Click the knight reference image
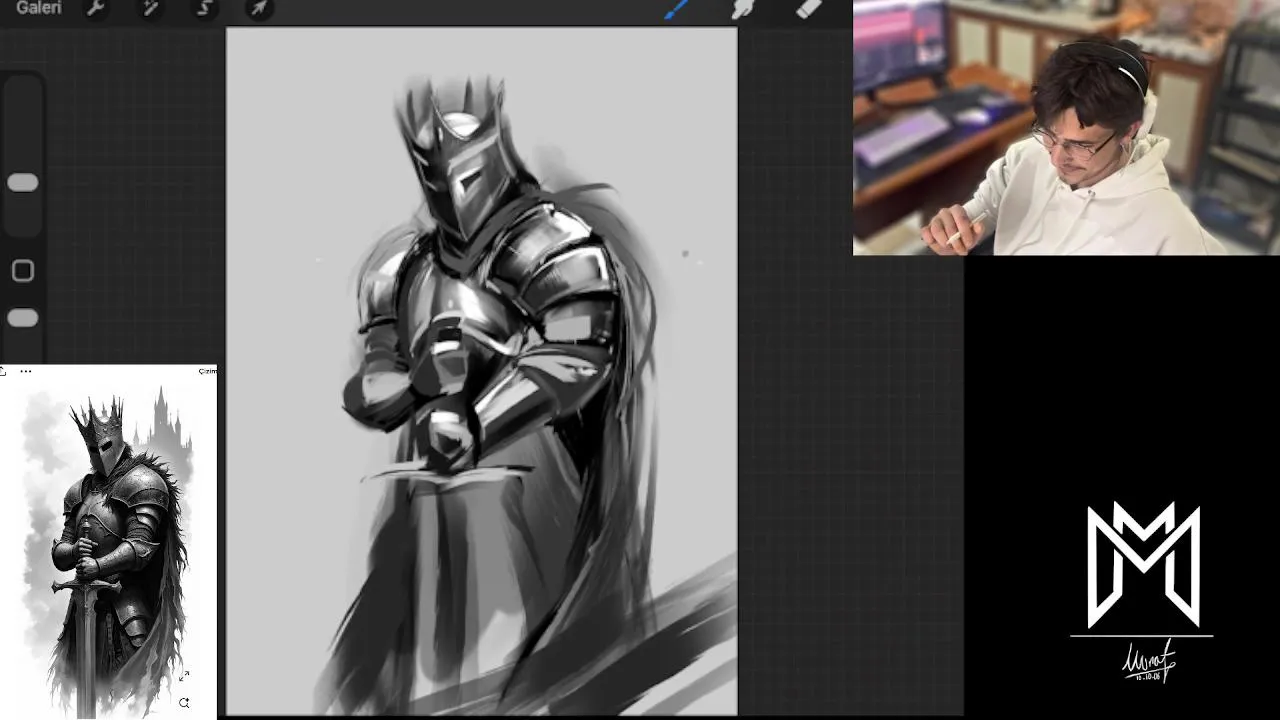 109,550
